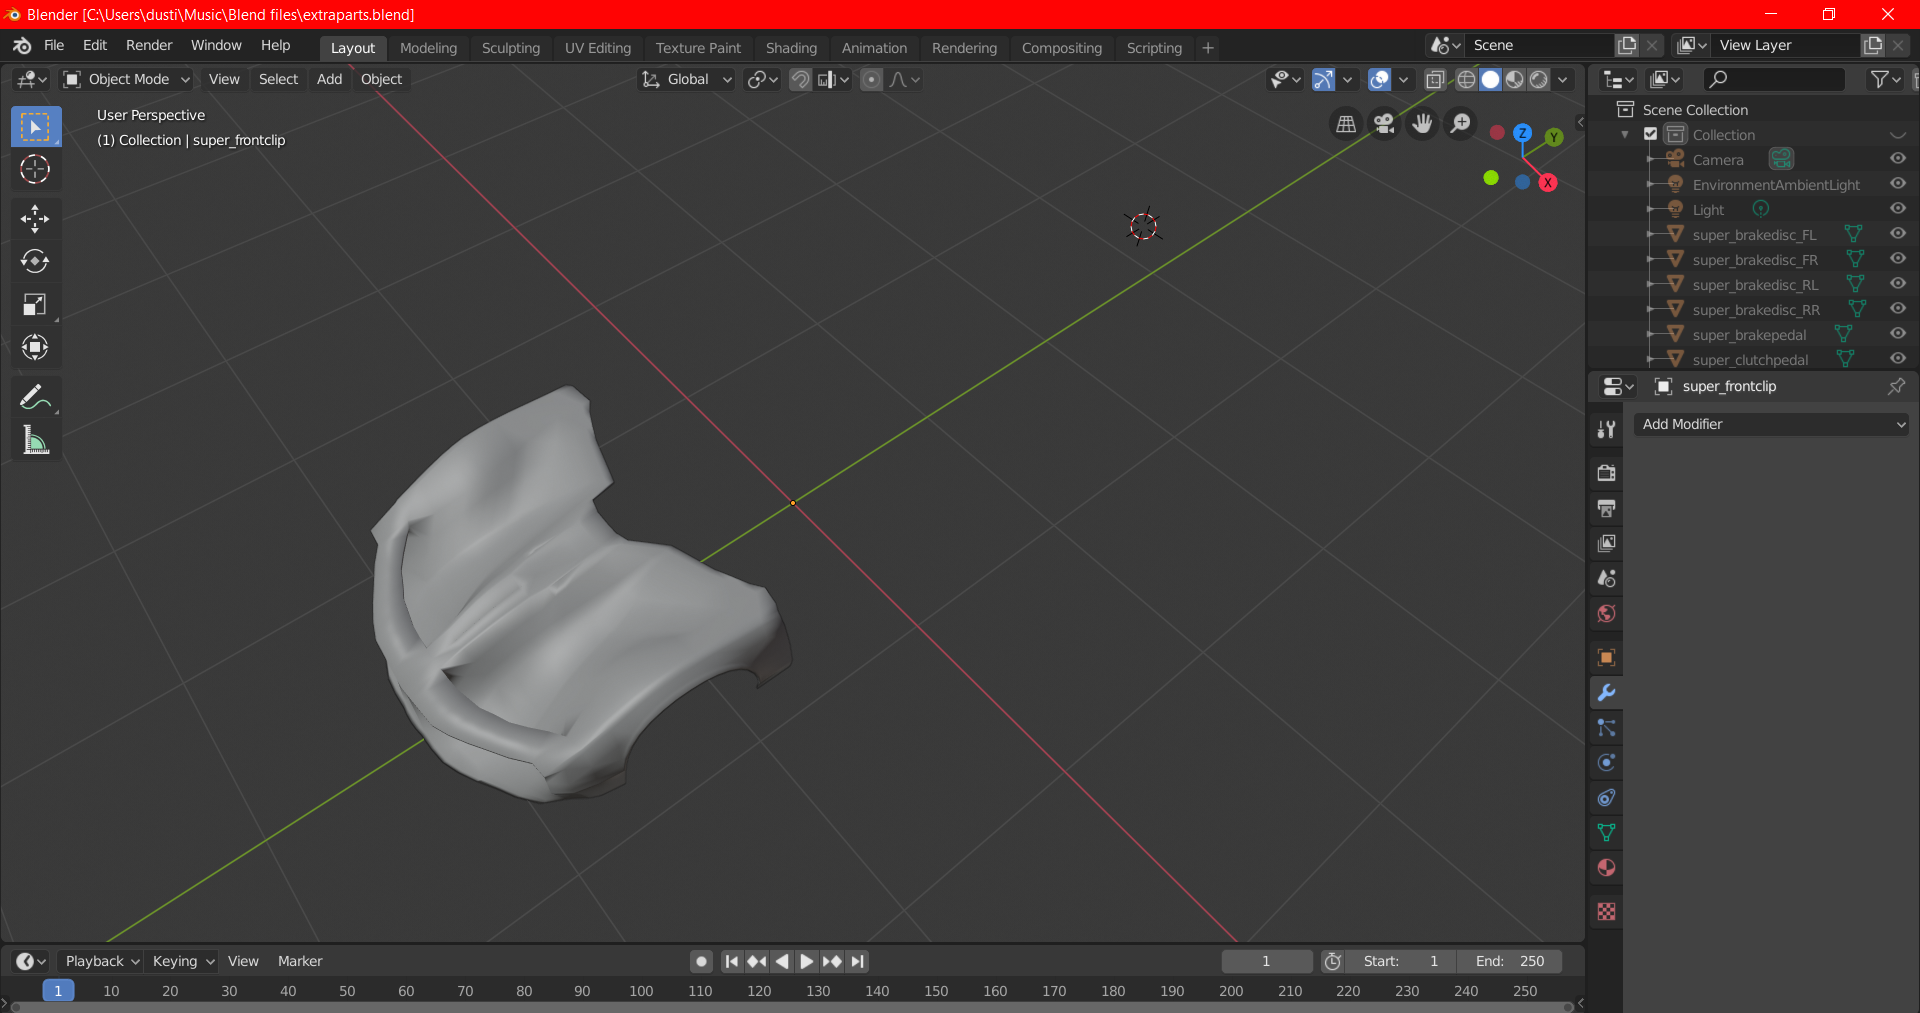The height and width of the screenshot is (1013, 1920).
Task: Open Render properties tab
Action: pos(1606,473)
